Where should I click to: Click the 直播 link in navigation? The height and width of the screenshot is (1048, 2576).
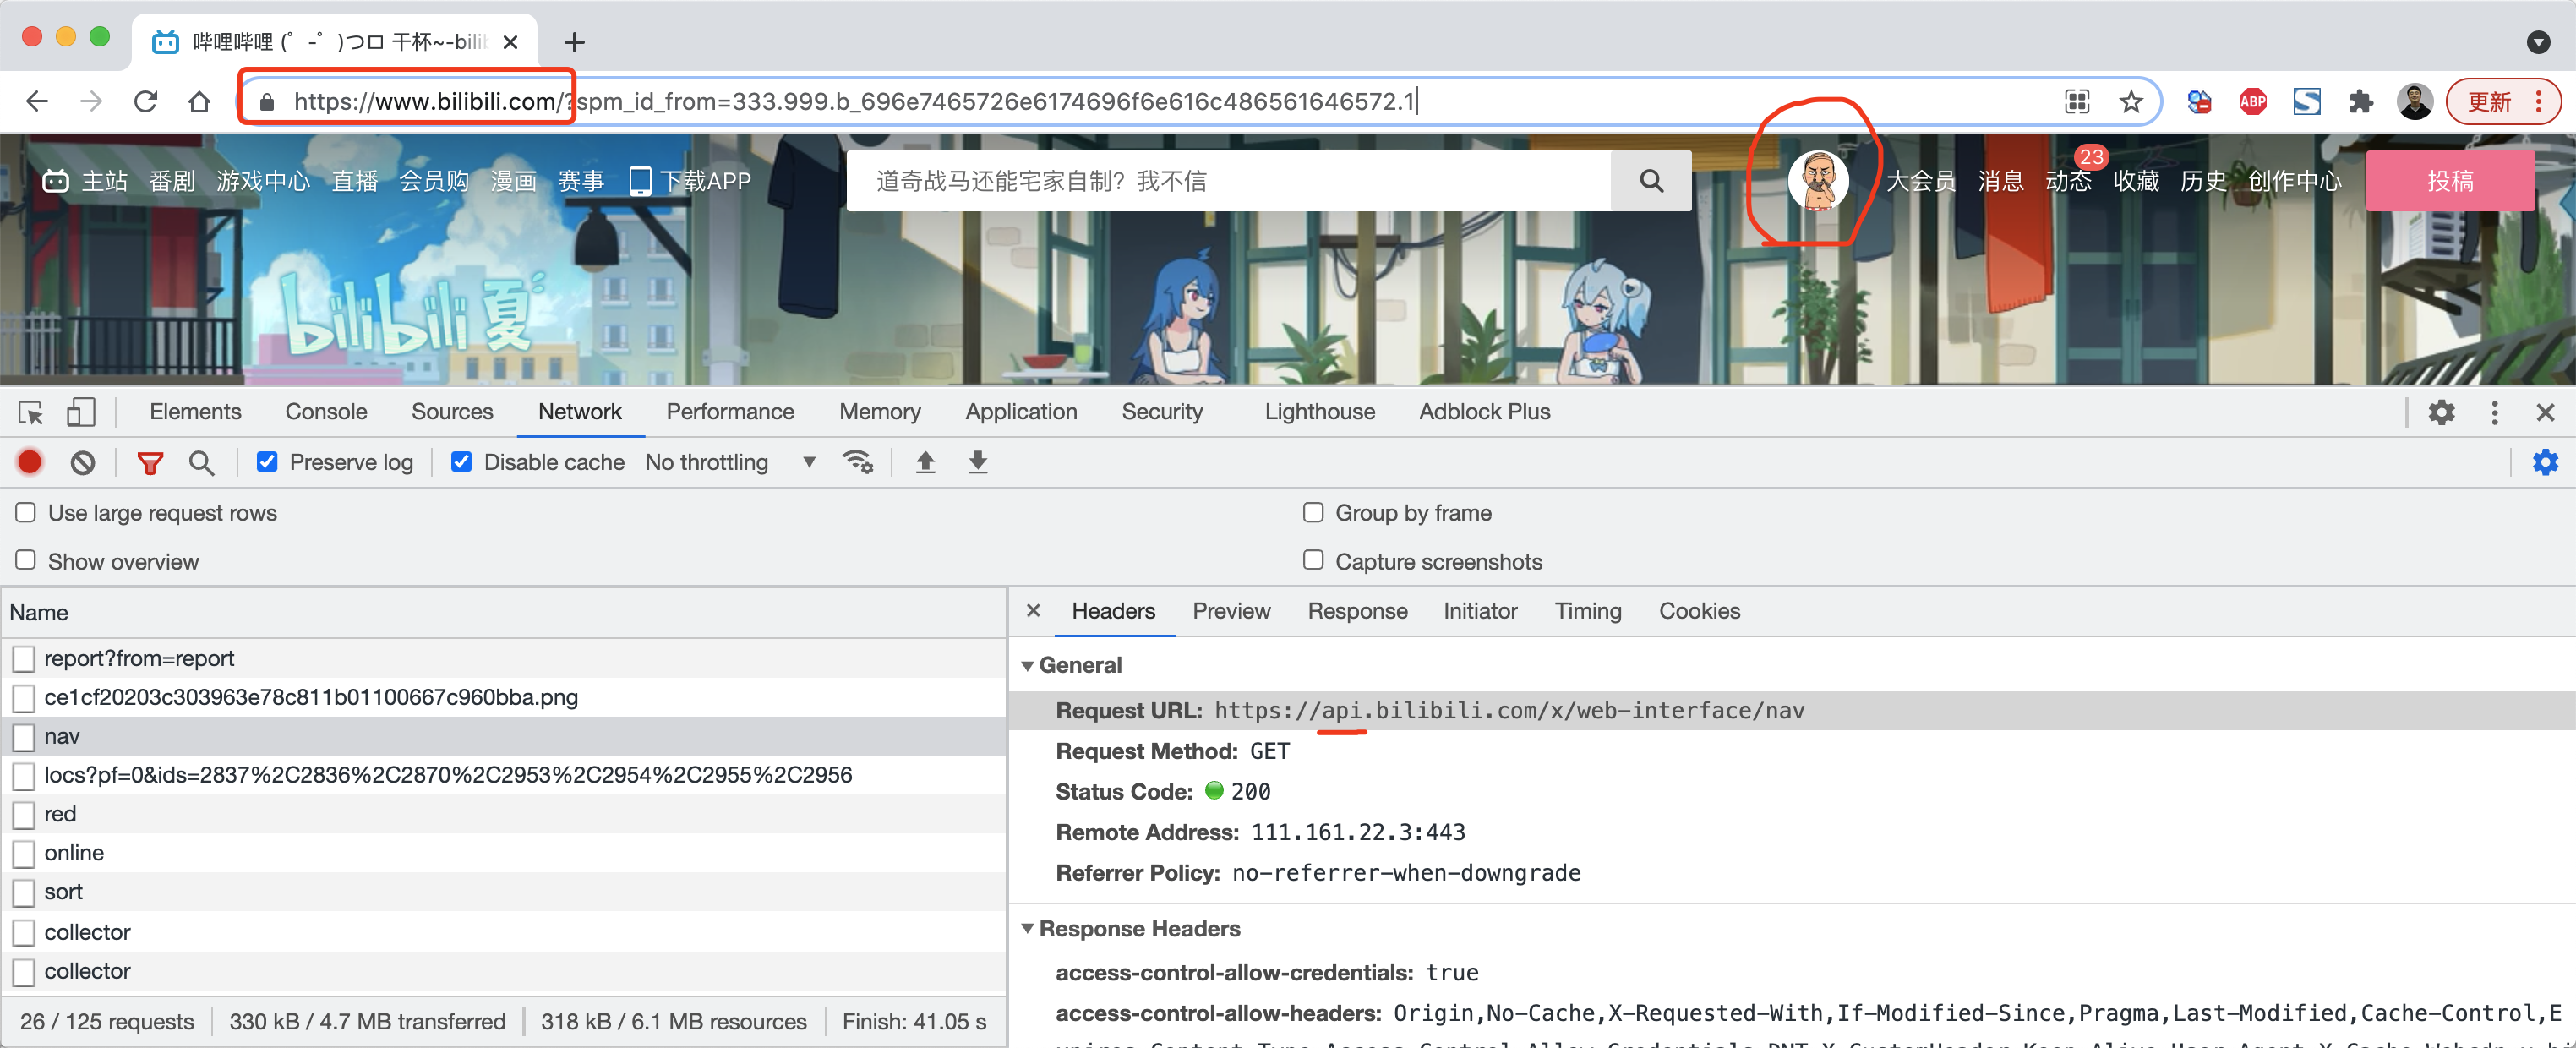(354, 181)
